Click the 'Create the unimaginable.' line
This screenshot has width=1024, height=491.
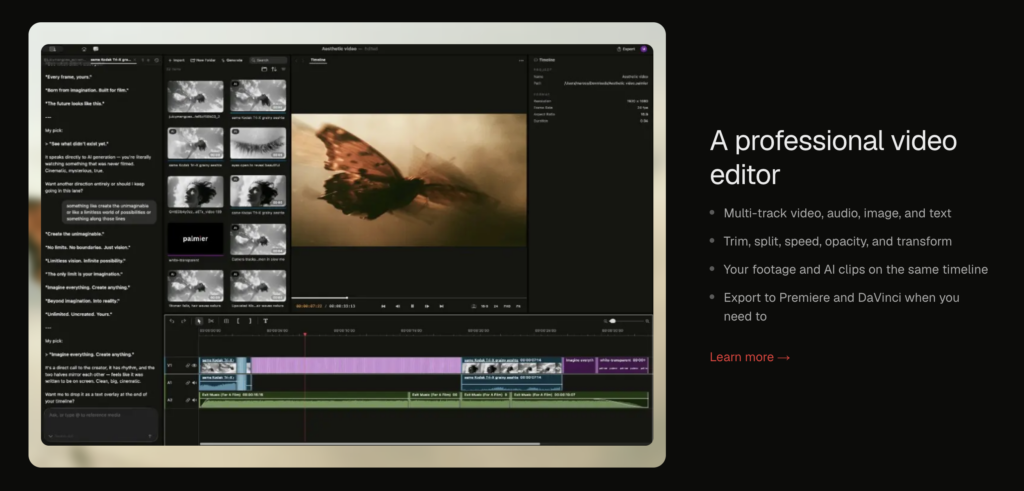(75, 234)
